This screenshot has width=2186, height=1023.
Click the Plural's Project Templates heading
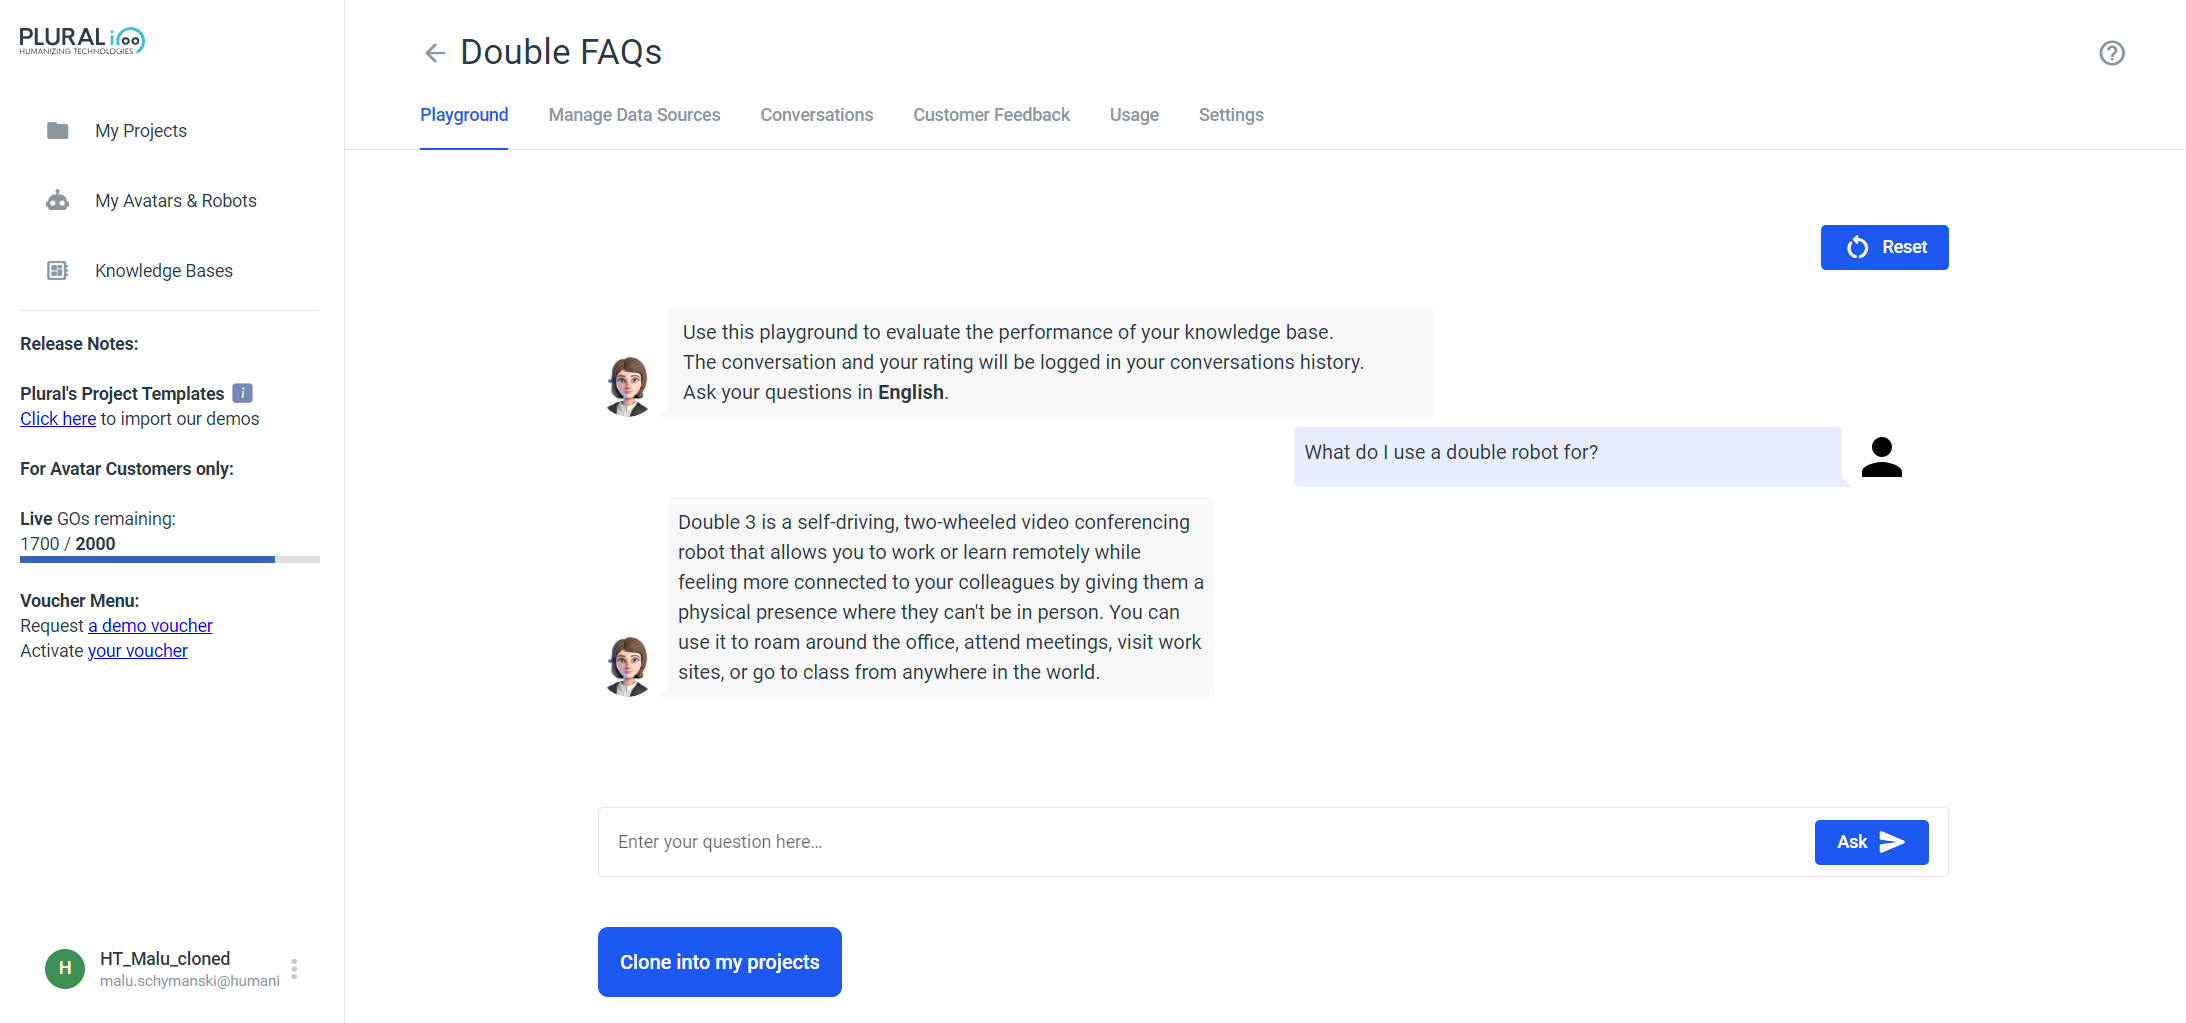(x=122, y=394)
